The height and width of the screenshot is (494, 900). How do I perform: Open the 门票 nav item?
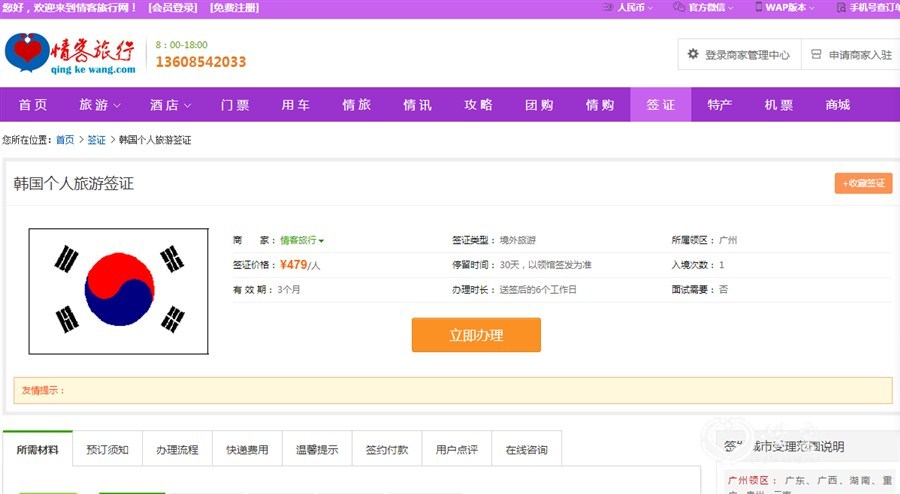click(235, 105)
